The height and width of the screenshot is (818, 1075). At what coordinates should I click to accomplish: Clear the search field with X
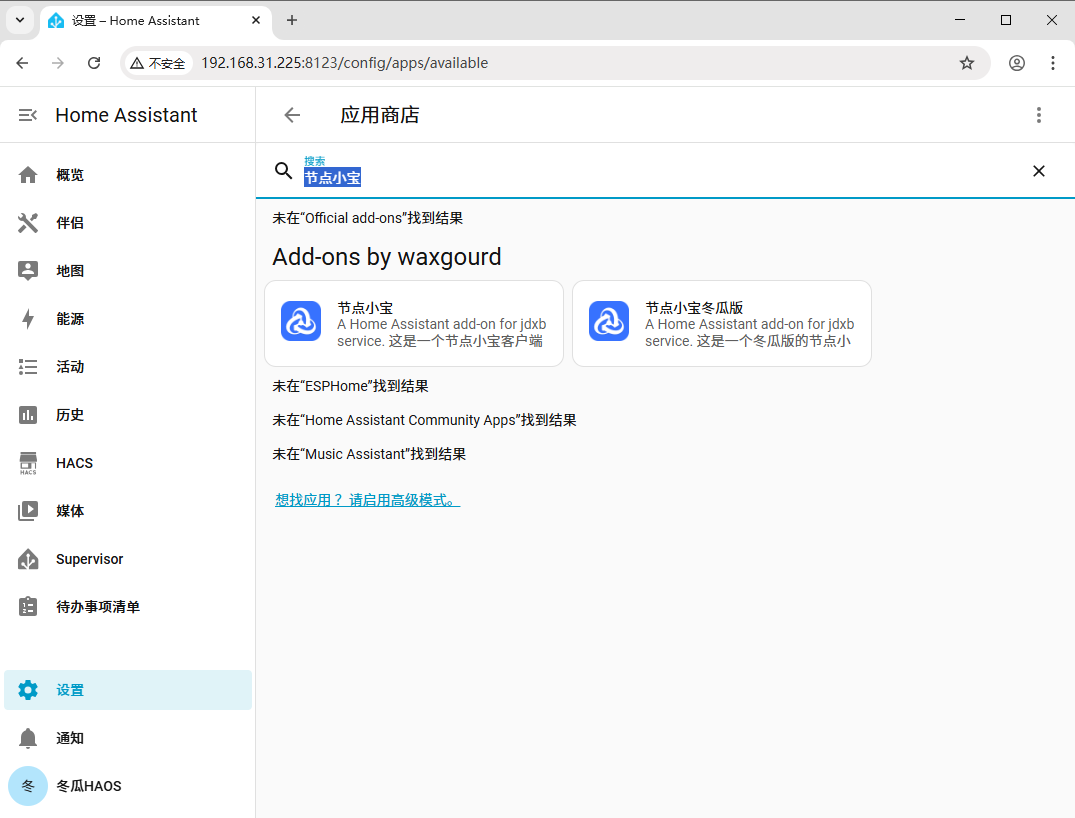(1039, 171)
